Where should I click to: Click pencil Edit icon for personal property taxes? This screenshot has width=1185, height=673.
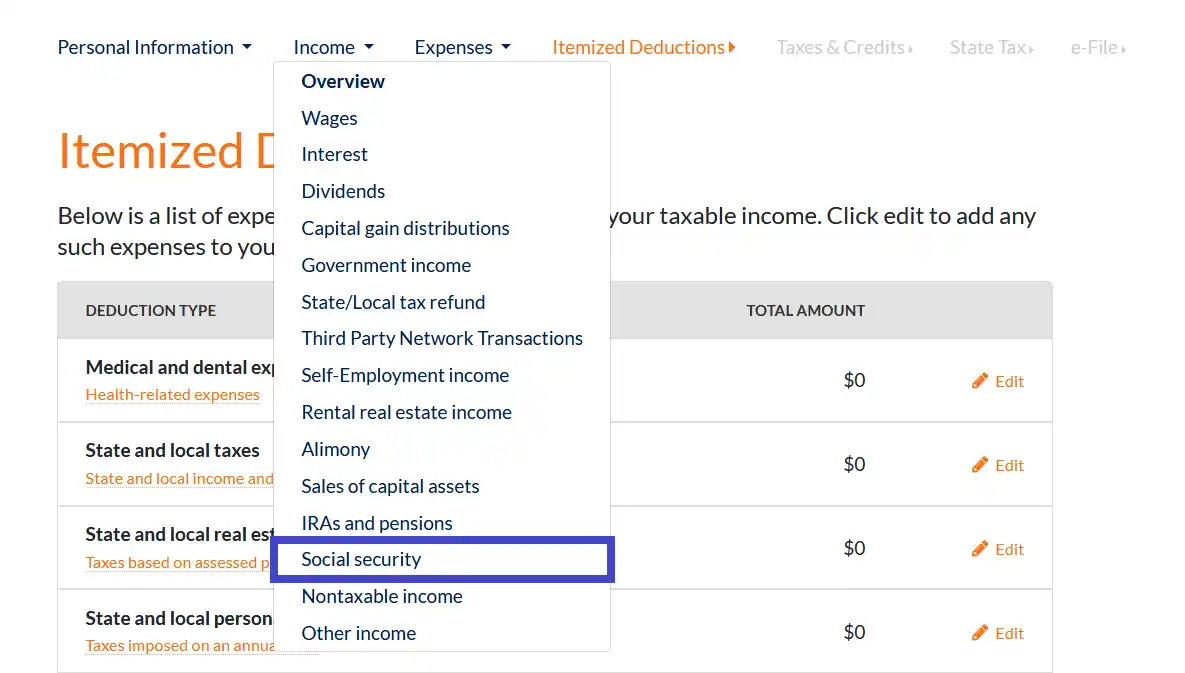tap(980, 633)
